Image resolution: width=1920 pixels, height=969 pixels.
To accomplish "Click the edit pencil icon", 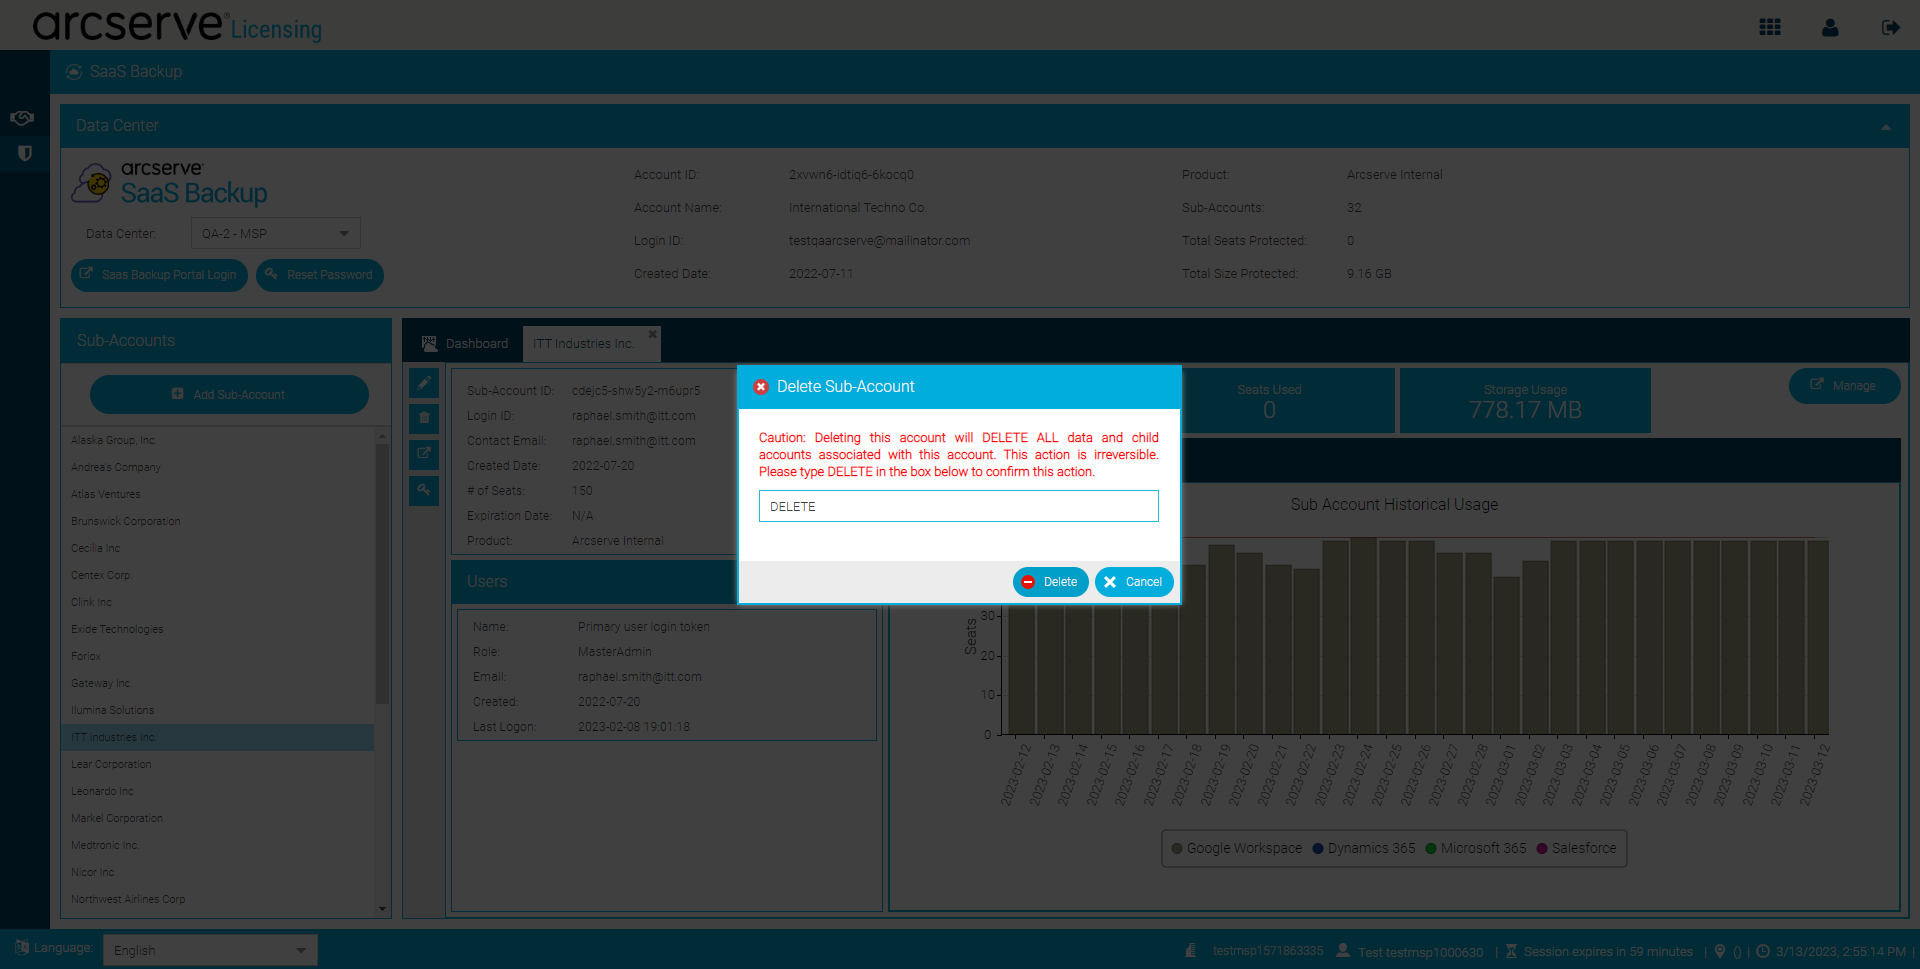I will point(424,383).
